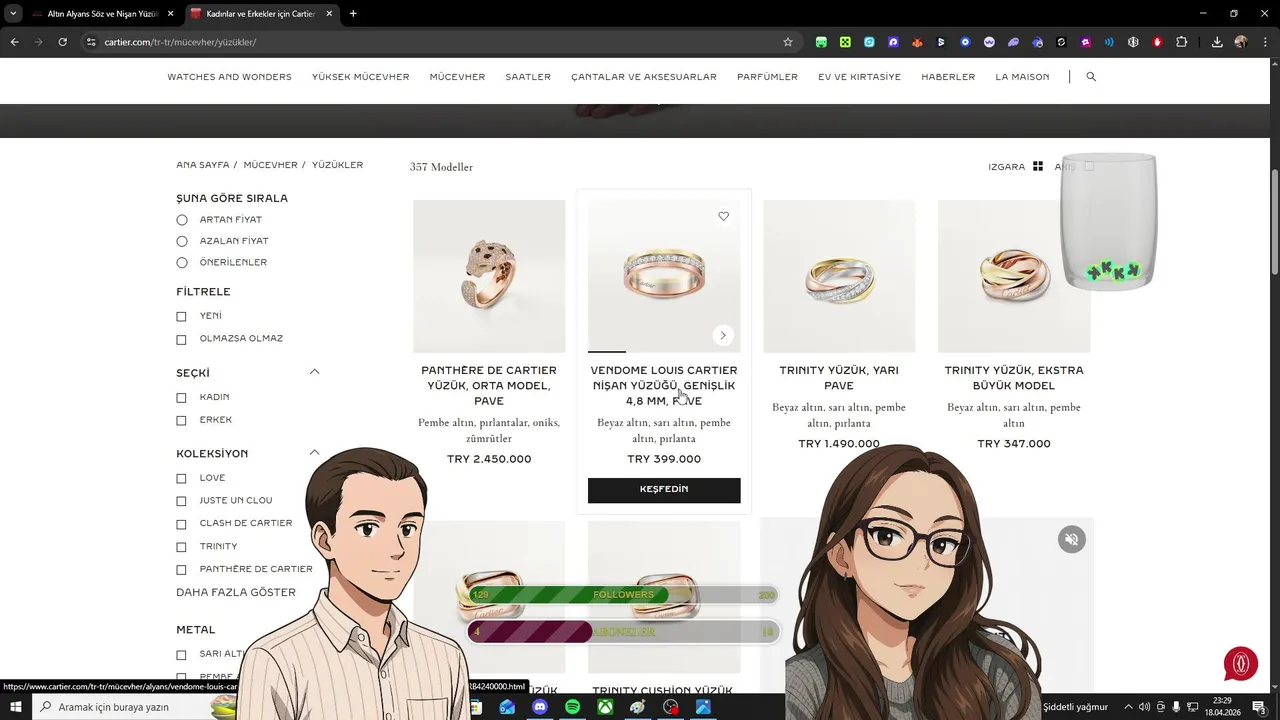Open the Chrome profile avatar
1280x720 pixels.
1241,42
